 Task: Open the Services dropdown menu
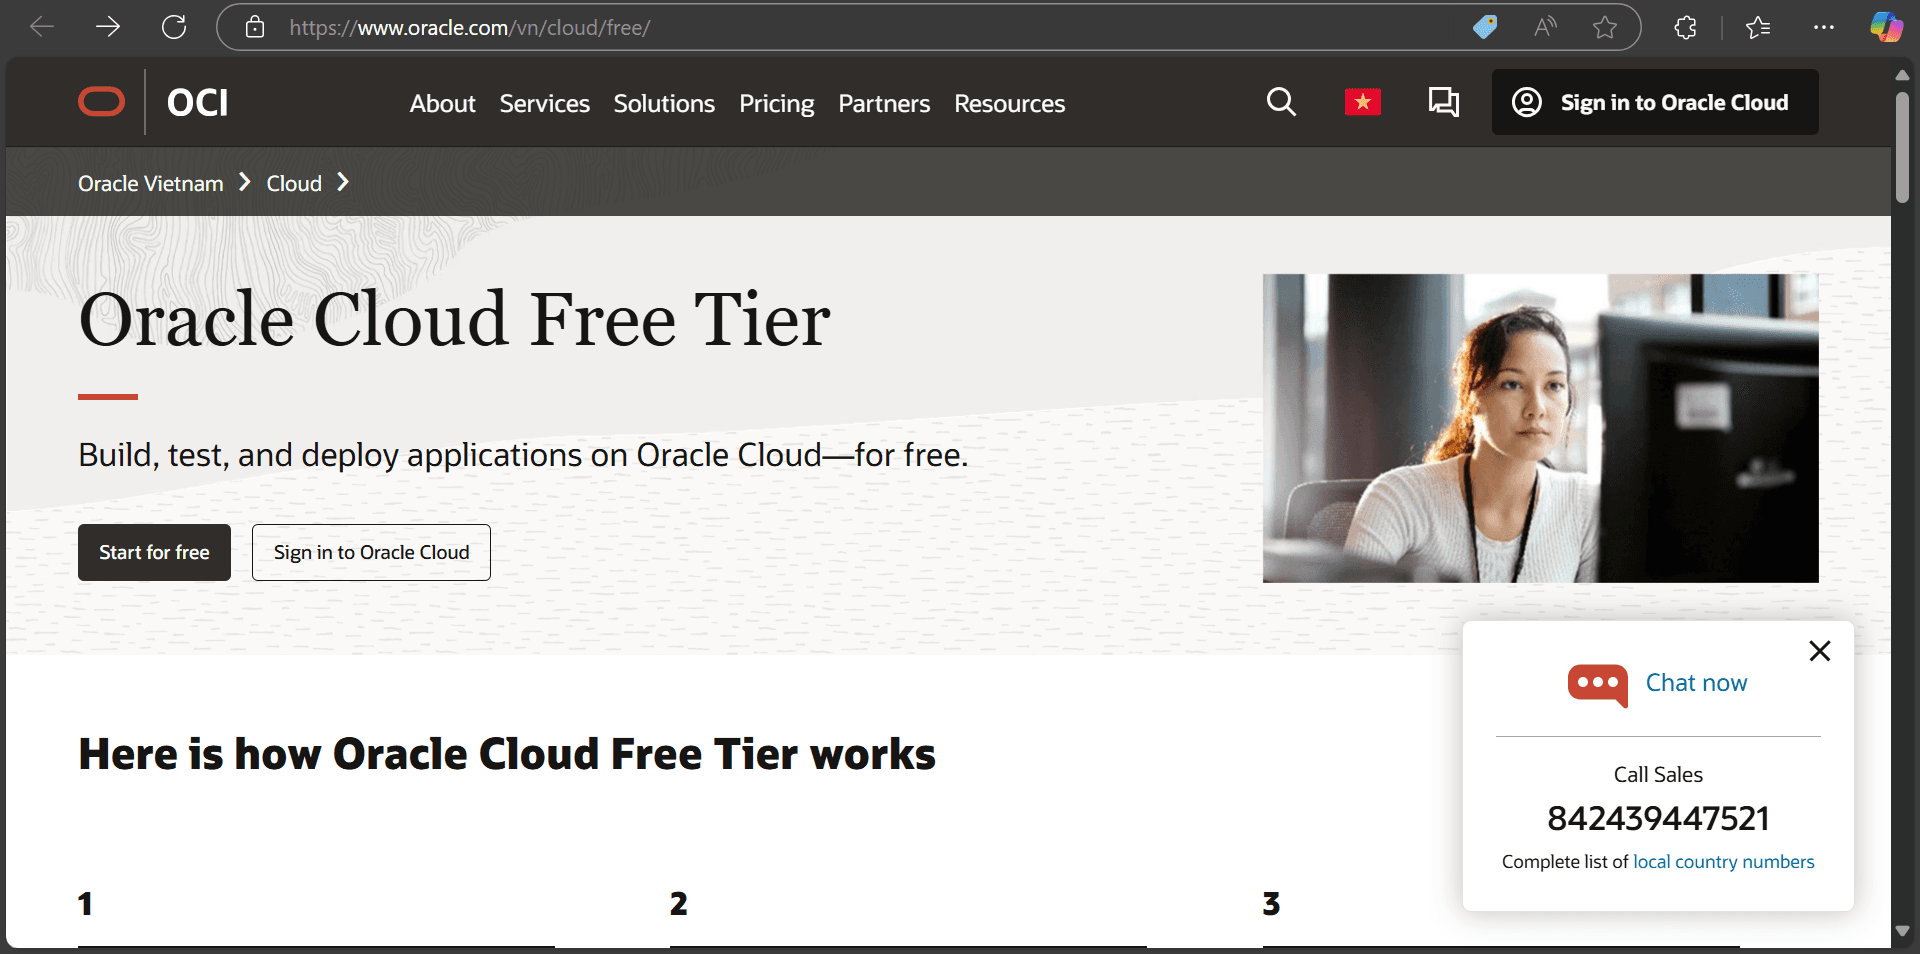pos(544,103)
